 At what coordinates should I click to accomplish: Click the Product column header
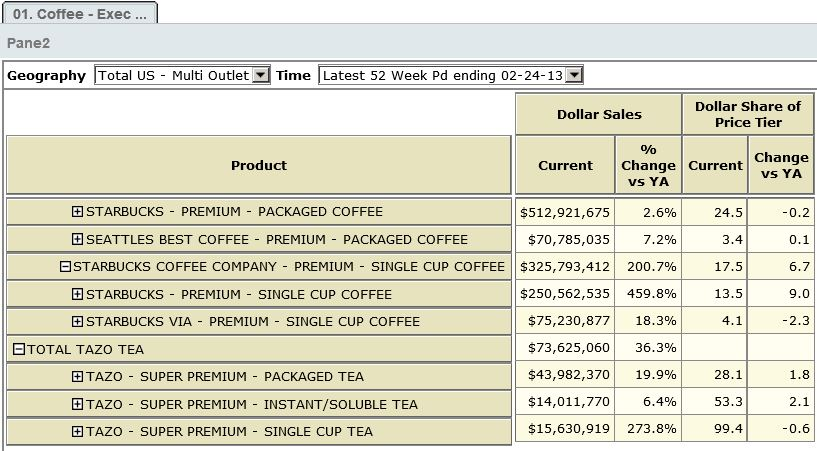coord(258,165)
